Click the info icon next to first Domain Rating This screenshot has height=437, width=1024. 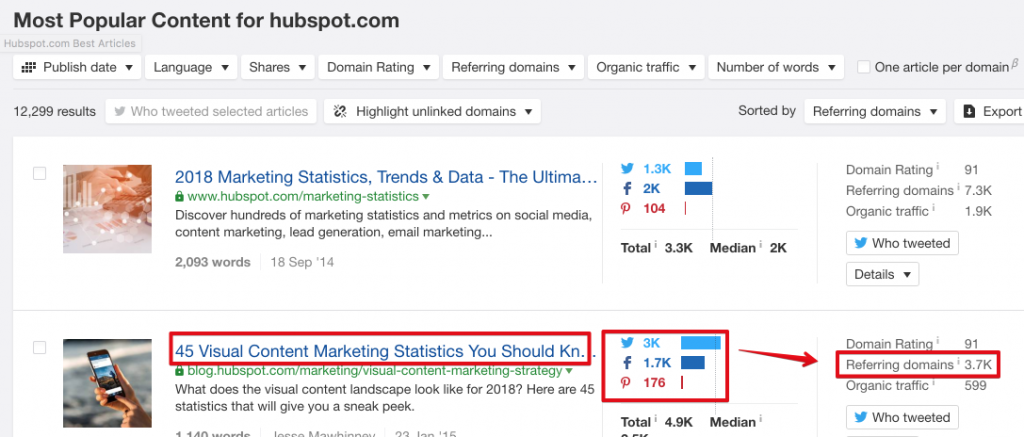[x=938, y=168]
